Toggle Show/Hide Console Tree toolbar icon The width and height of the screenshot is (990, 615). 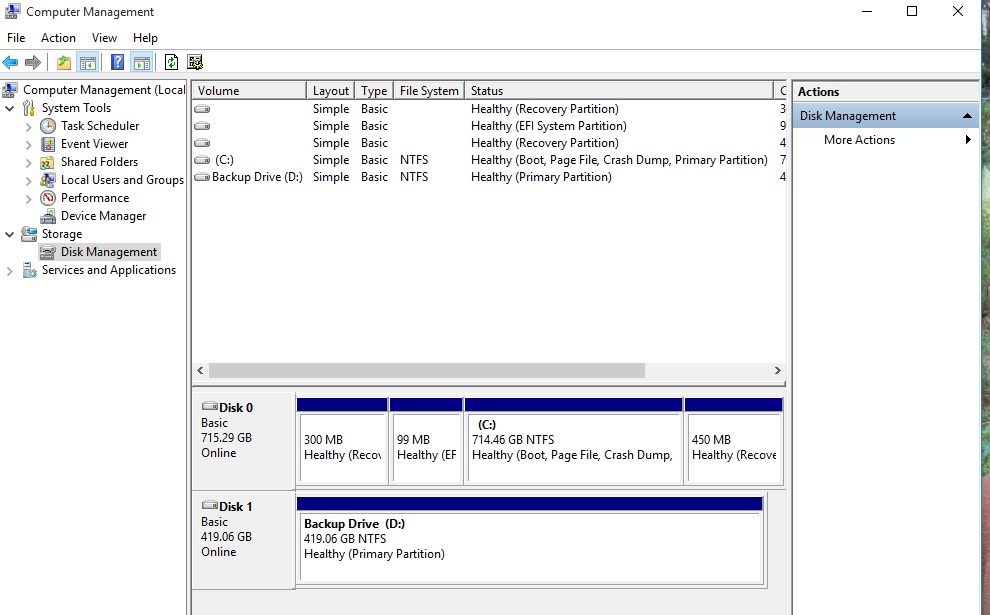[88, 62]
